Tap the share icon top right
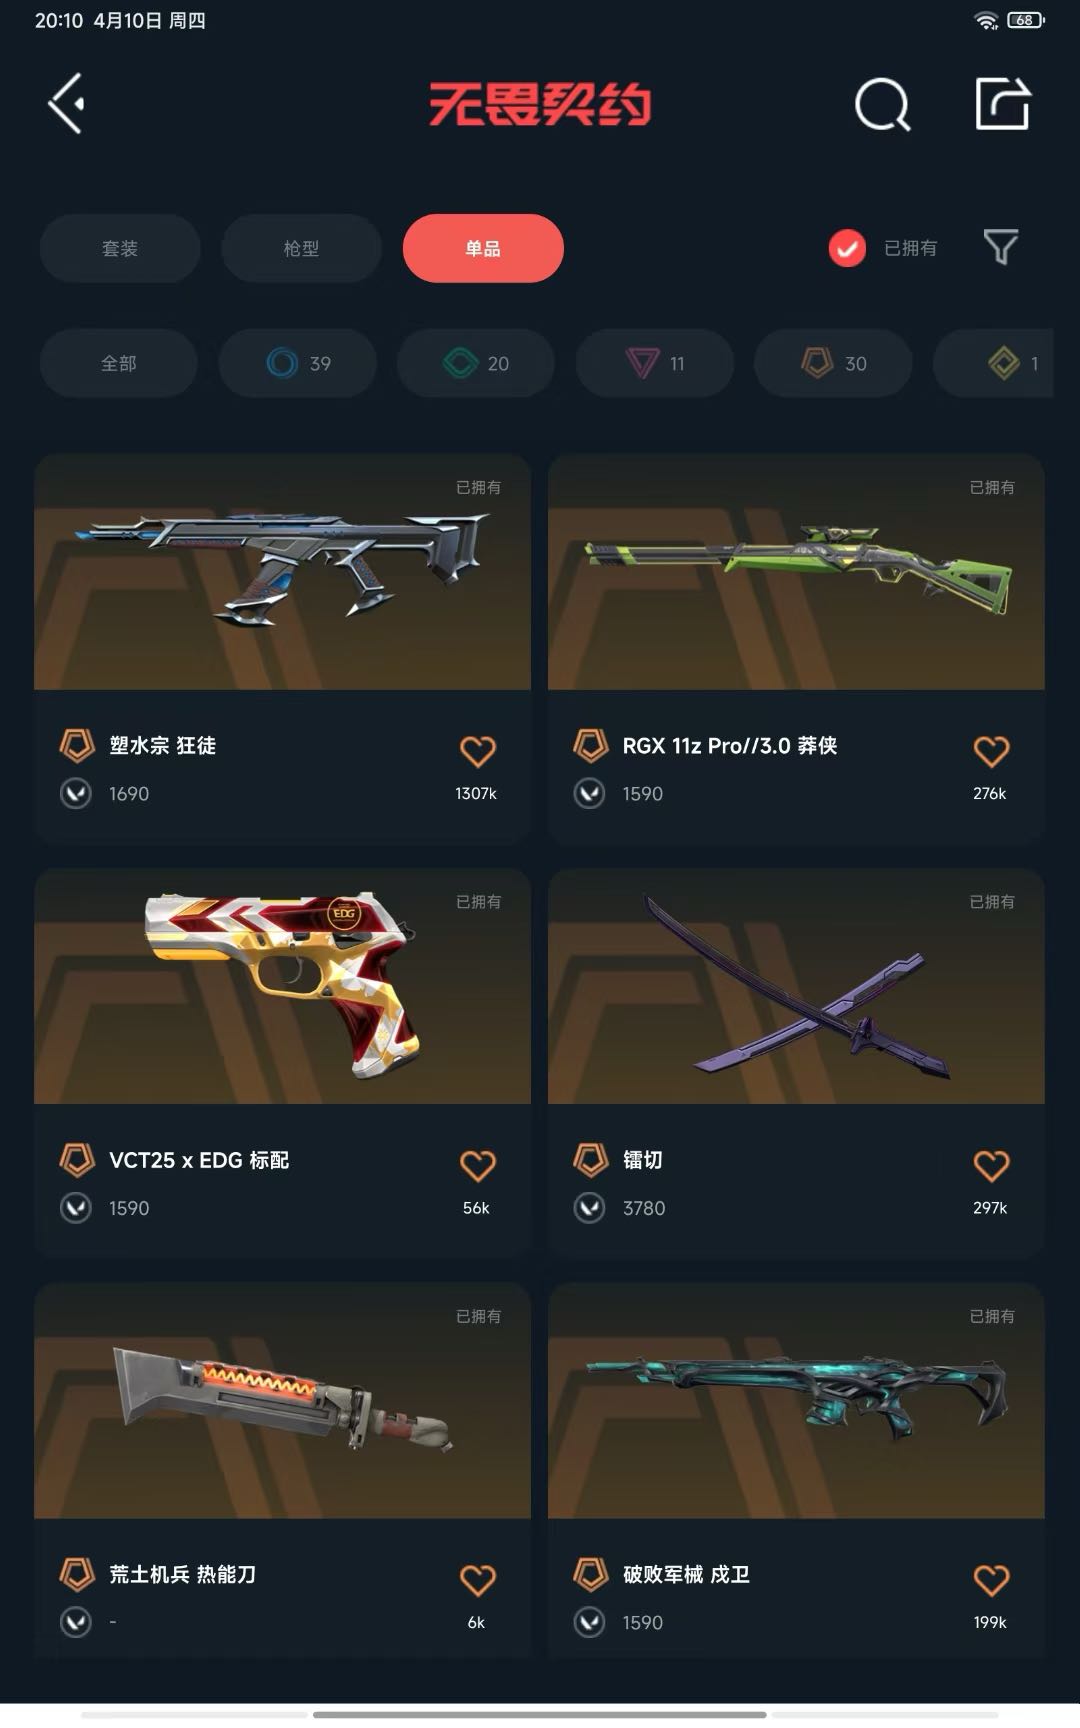Viewport: 1080px width, 1728px height. coord(1002,103)
